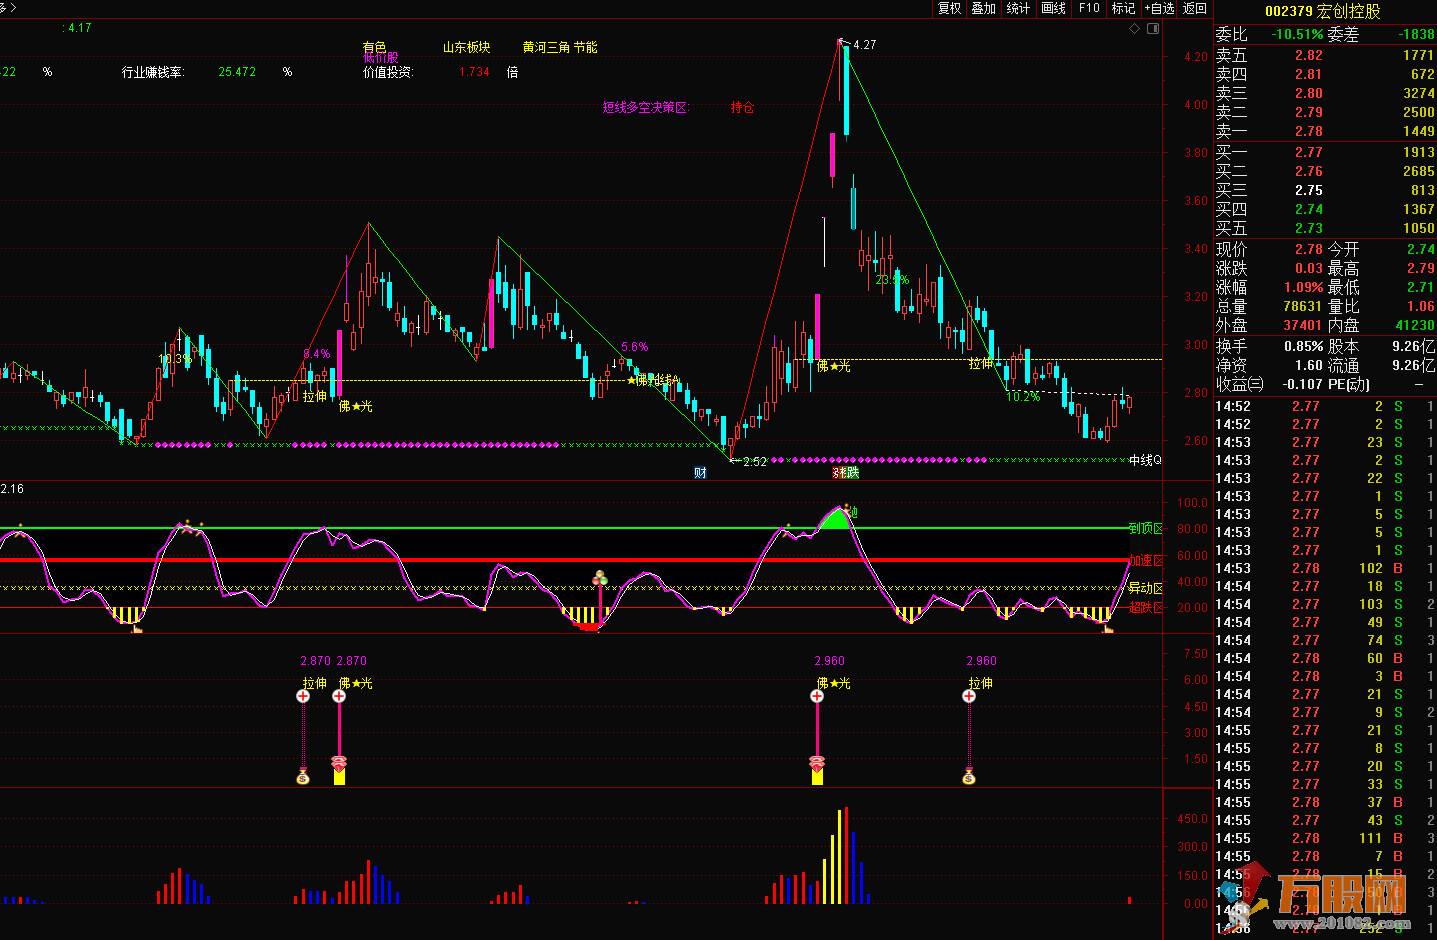Click the 外盘 value 37401
1437x940 pixels.
coord(1303,325)
